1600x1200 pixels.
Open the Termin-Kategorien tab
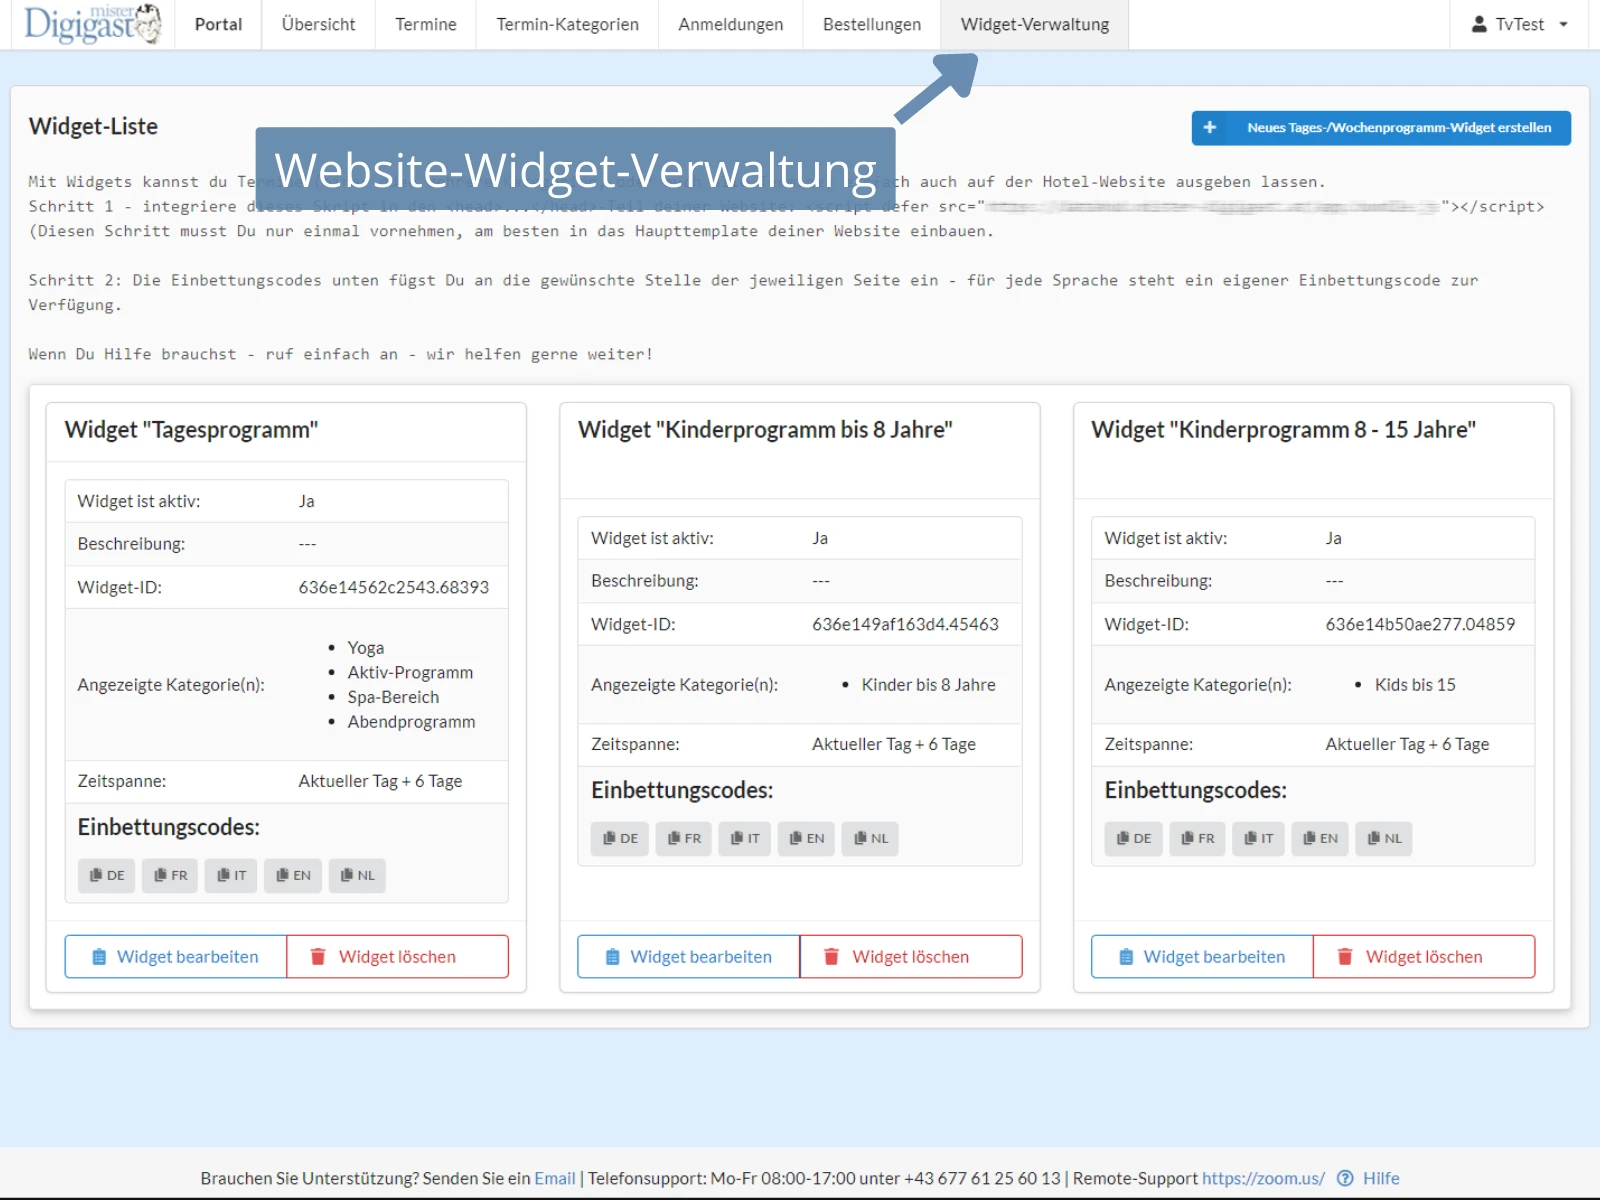pos(566,24)
